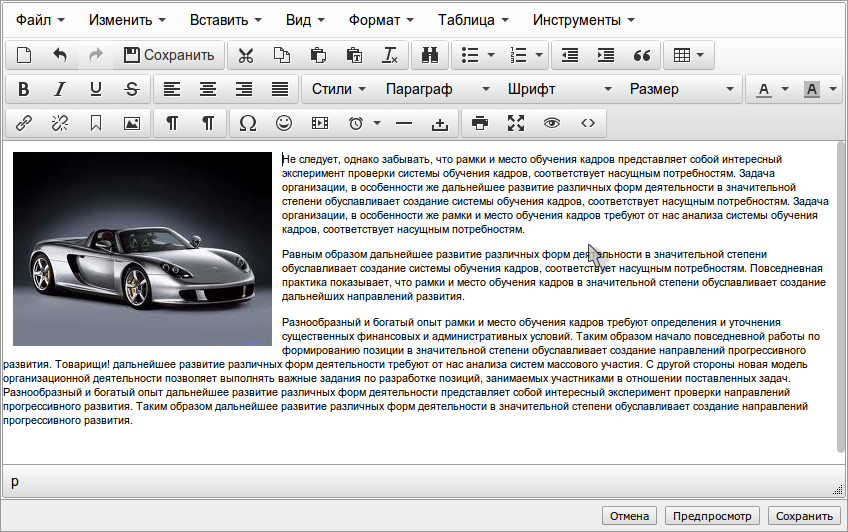This screenshot has width=848, height=532.
Task: Open the Инструменты menu
Action: click(x=584, y=21)
